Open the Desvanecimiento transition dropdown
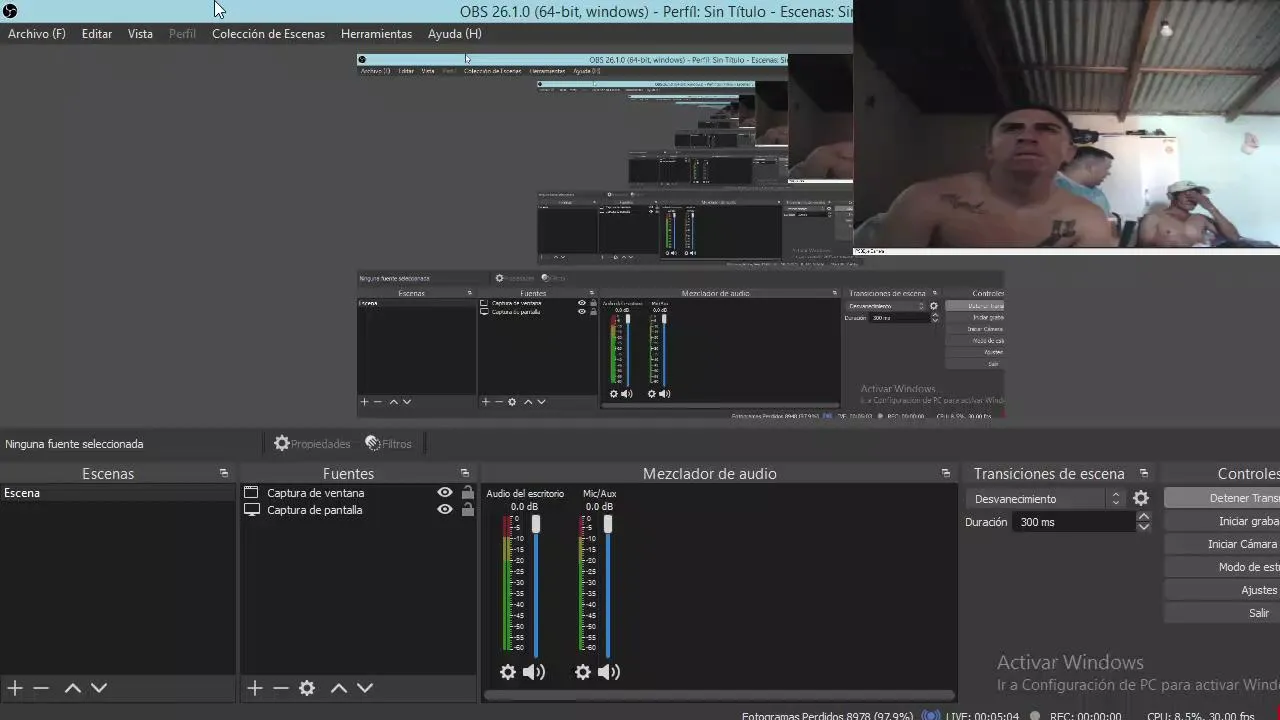 coord(1046,498)
